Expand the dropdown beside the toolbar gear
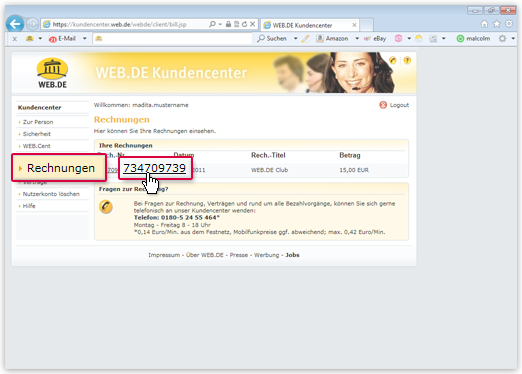The image size is (522, 374). [x=513, y=38]
